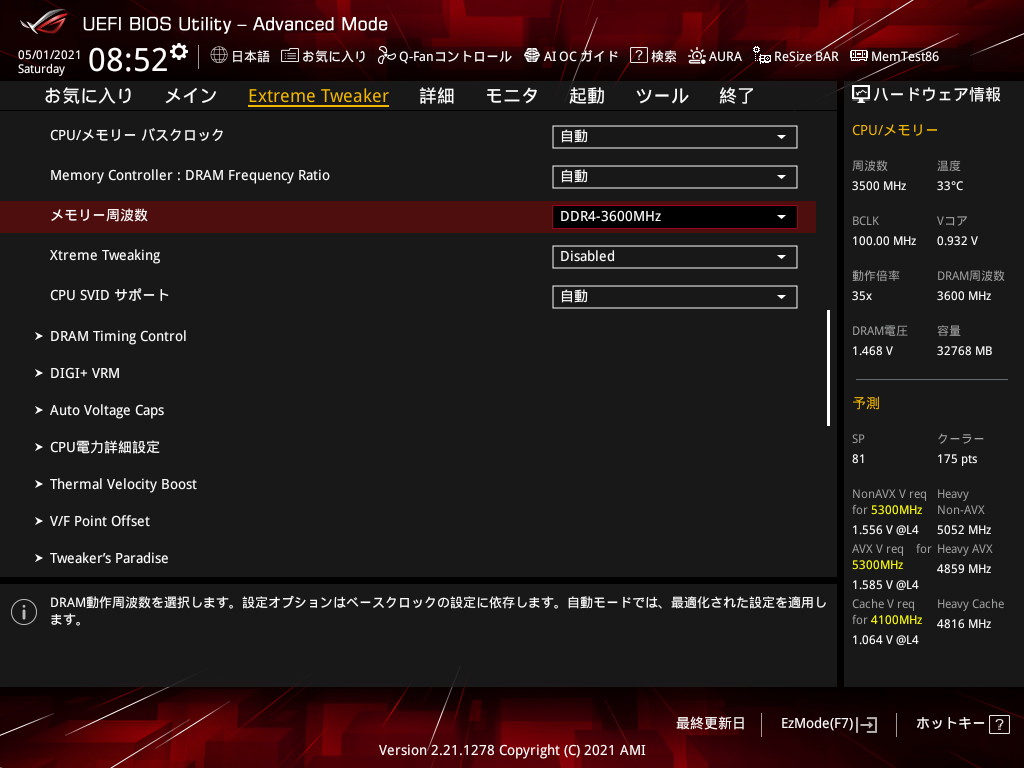Click the 100.00 MHz BCLK value
Image resolution: width=1024 pixels, height=768 pixels.
[884, 241]
